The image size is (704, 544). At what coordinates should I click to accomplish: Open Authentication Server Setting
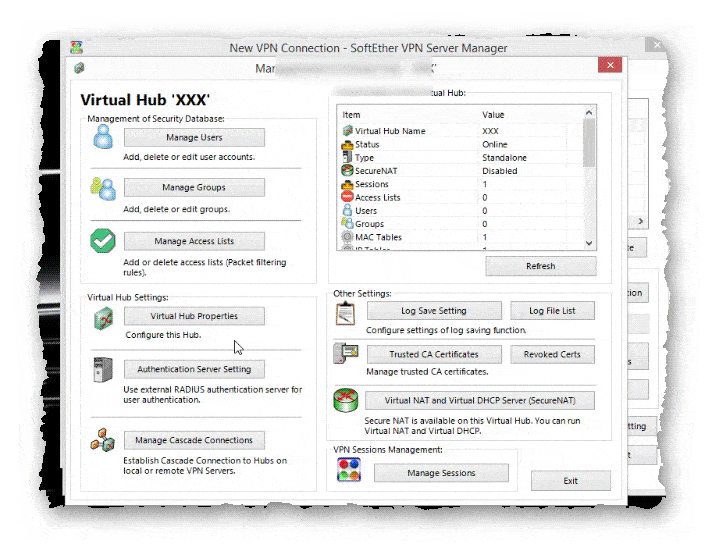coord(194,369)
